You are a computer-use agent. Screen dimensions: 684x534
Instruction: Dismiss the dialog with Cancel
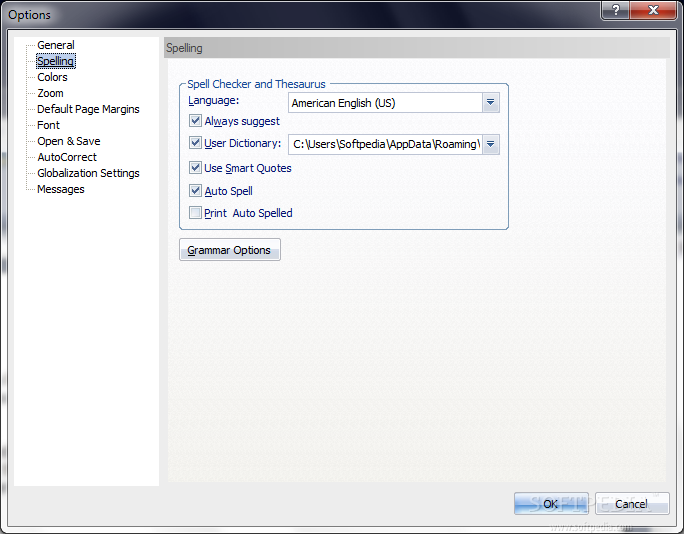coord(632,504)
